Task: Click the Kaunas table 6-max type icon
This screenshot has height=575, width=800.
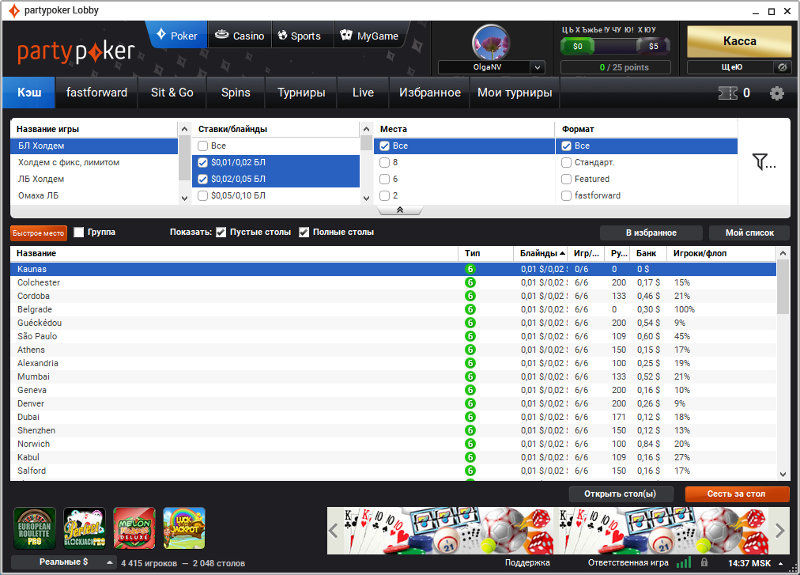Action: (x=470, y=269)
